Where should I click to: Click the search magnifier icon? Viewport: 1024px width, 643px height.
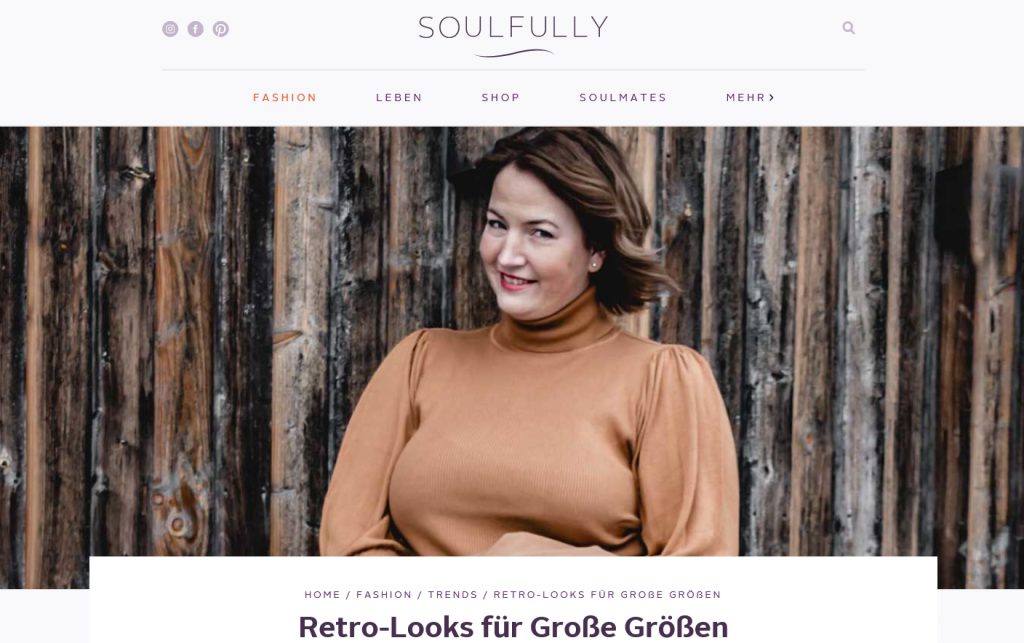[848, 27]
